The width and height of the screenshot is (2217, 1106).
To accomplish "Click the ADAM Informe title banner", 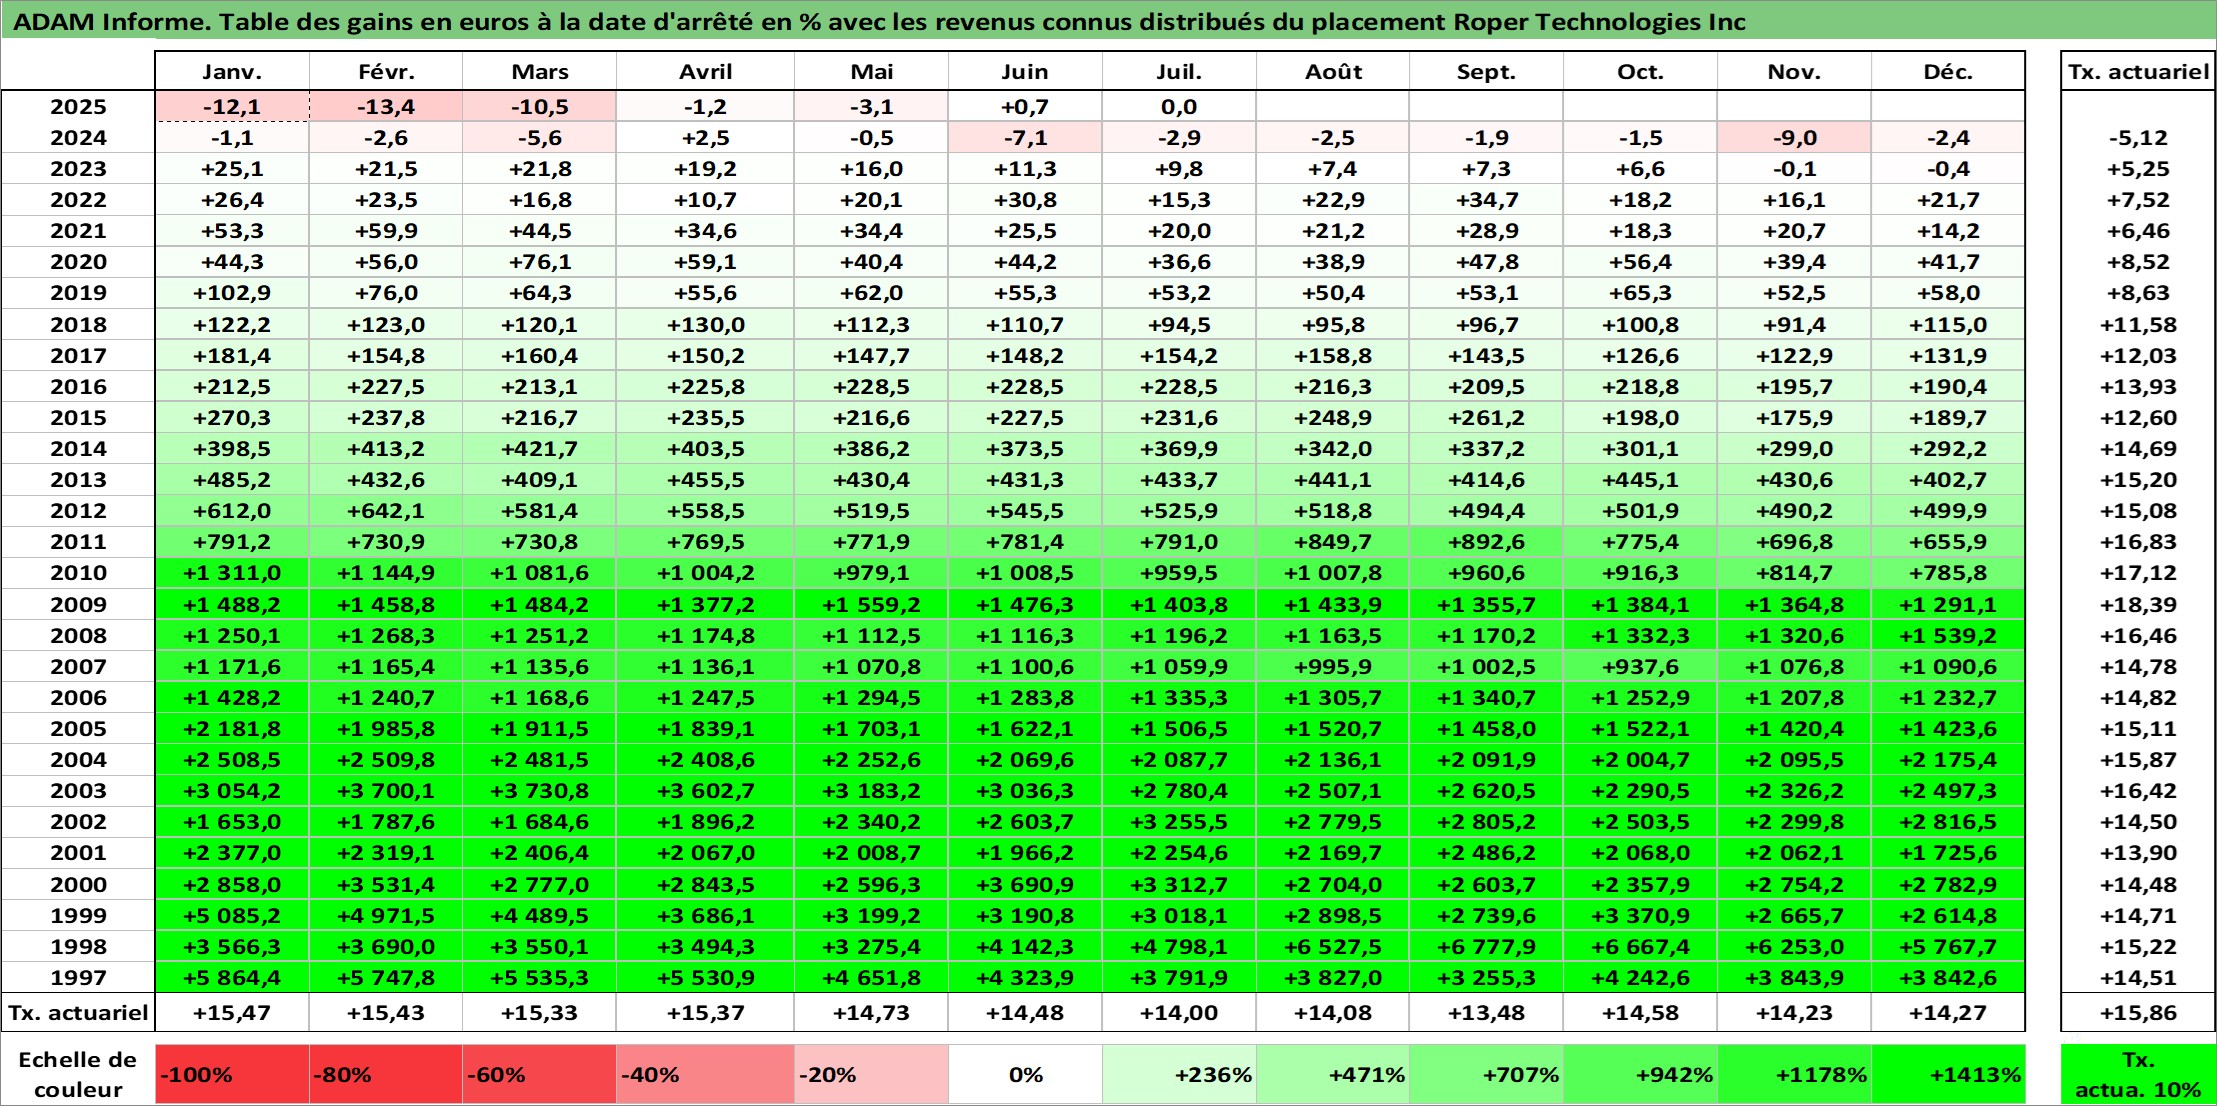I will (1108, 22).
